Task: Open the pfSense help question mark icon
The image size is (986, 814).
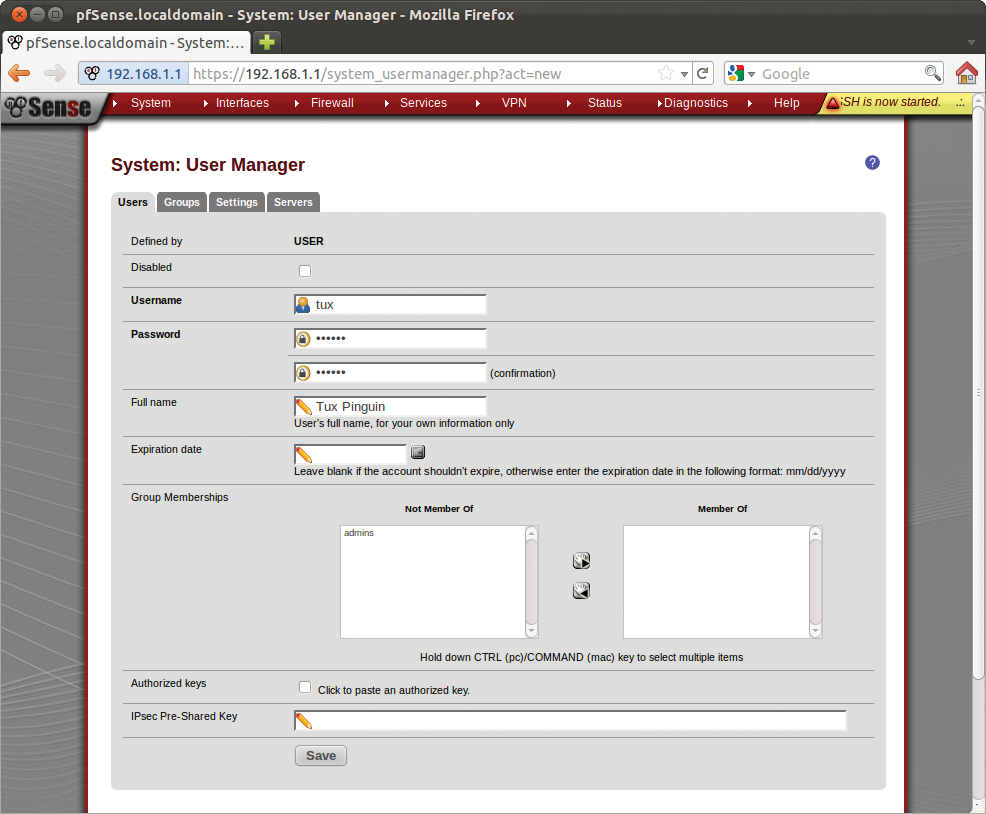Action: (x=872, y=162)
